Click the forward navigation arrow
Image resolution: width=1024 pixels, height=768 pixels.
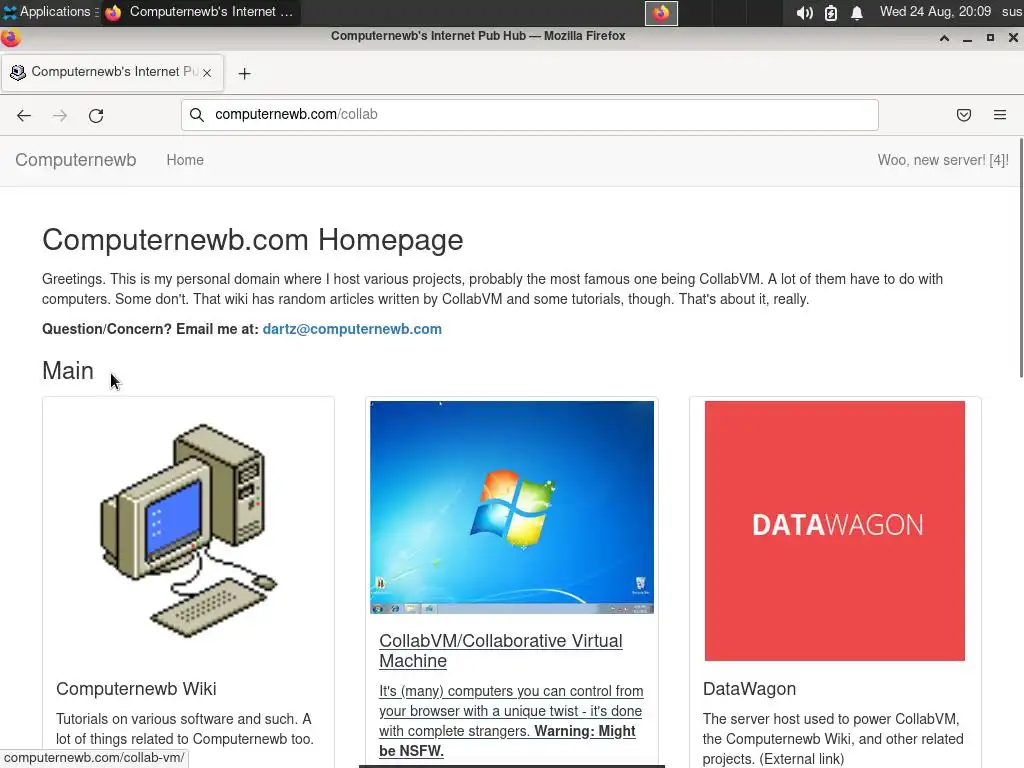point(60,116)
